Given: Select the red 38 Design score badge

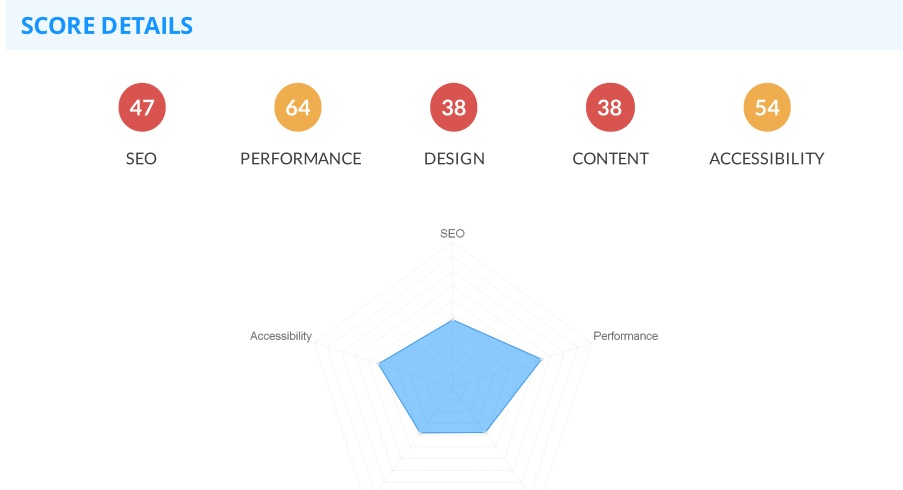Looking at the screenshot, I should (454, 108).
